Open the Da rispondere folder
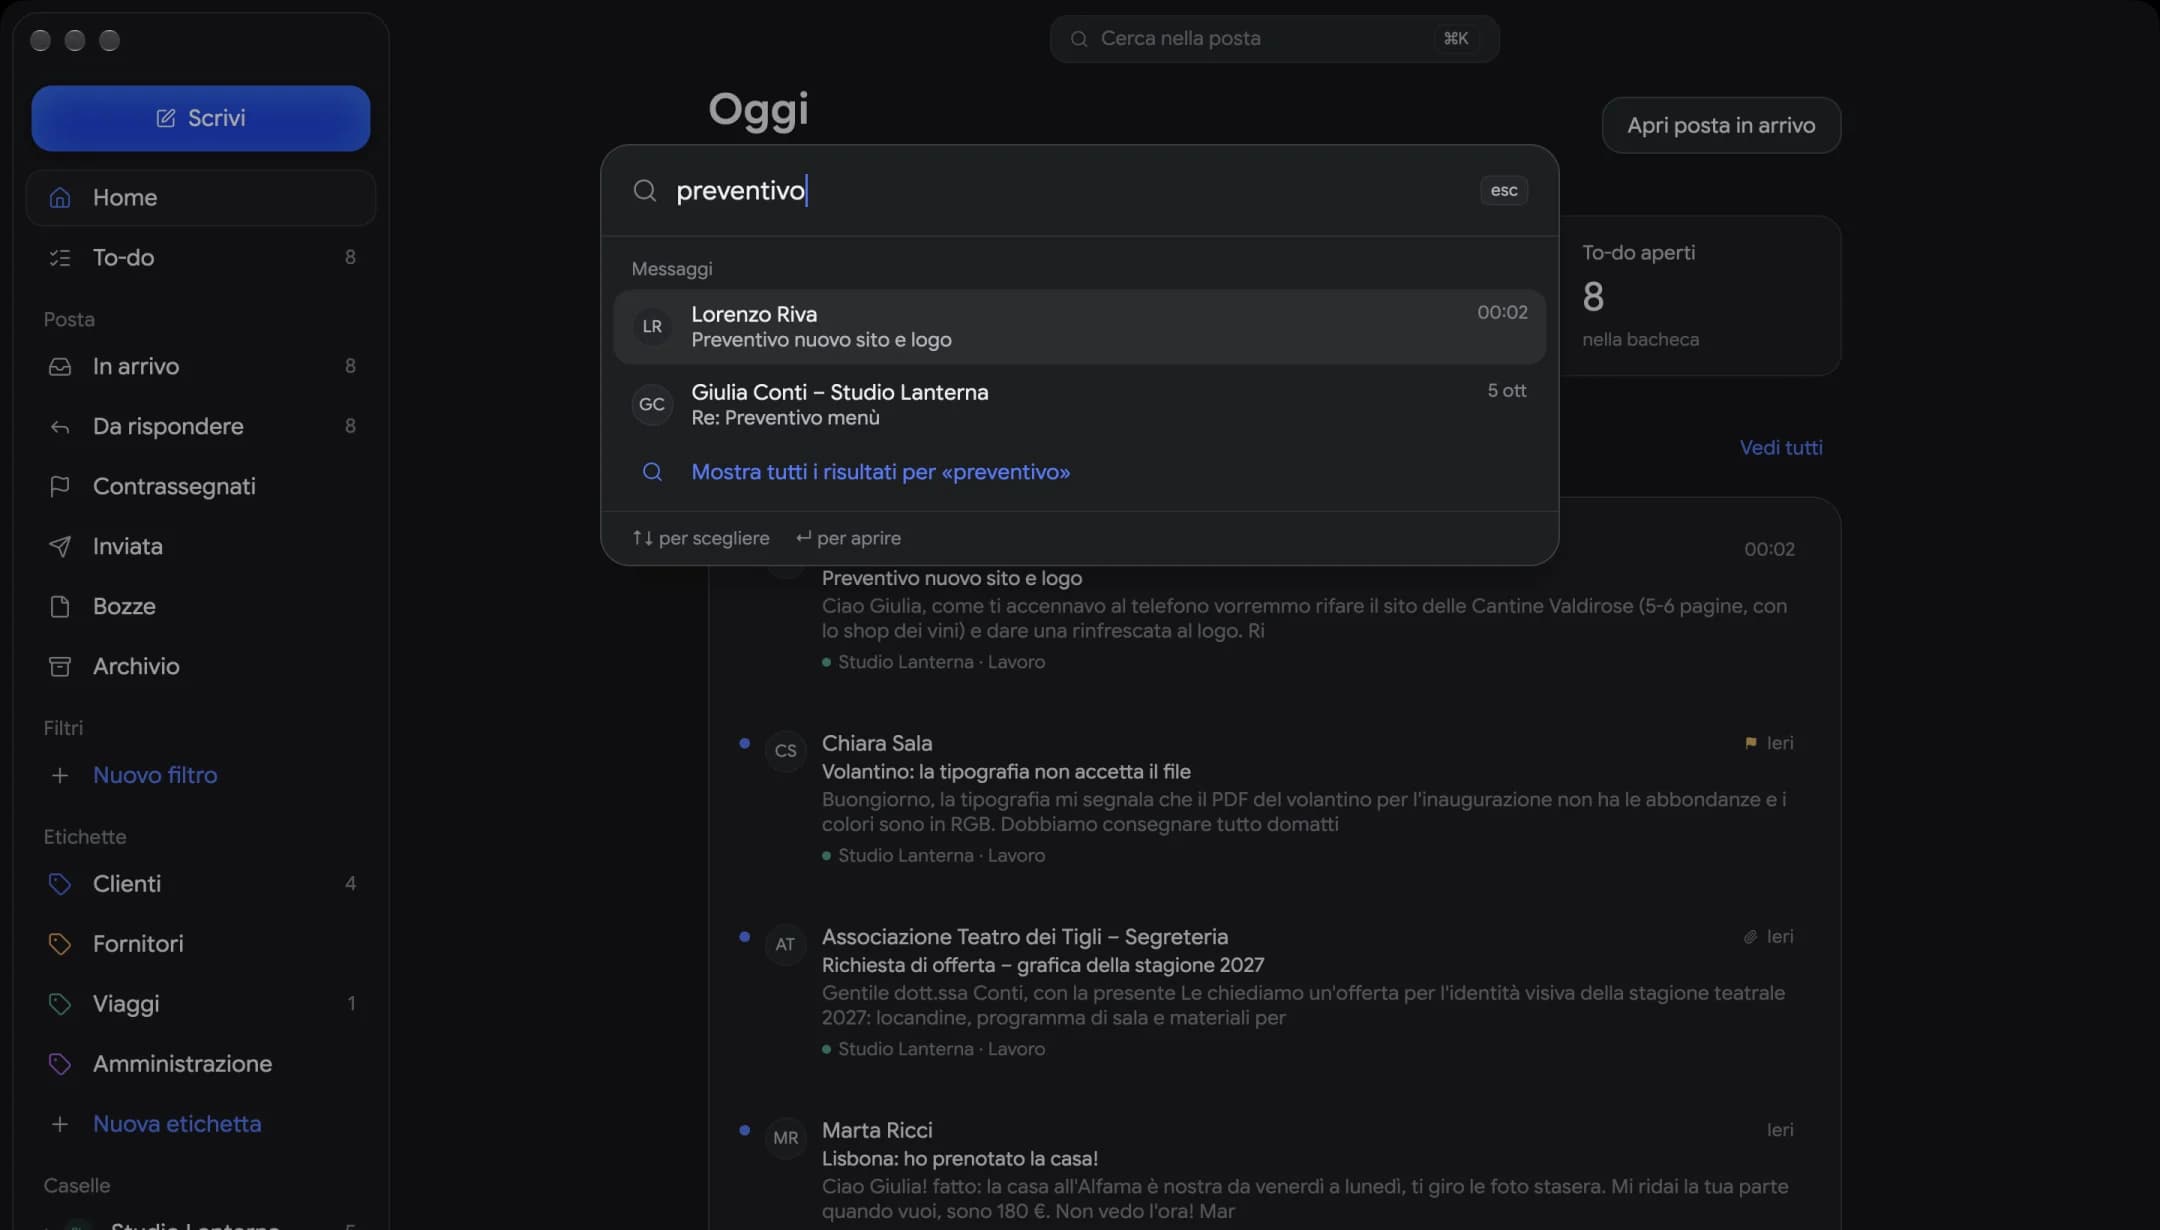 [x=200, y=426]
